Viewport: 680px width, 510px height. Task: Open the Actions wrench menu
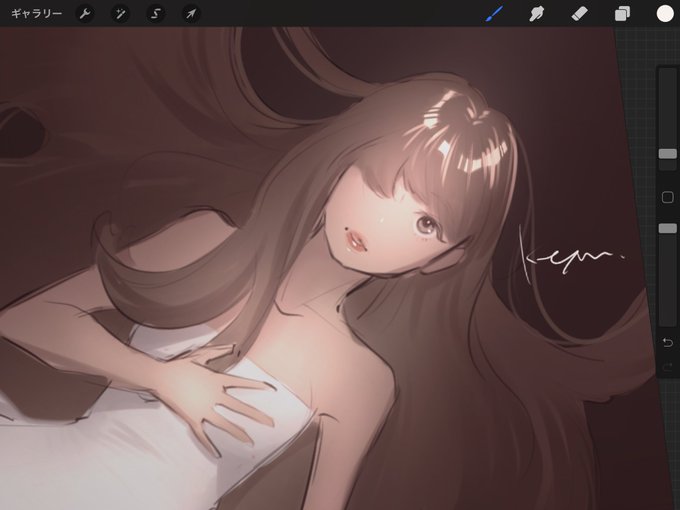[x=85, y=14]
